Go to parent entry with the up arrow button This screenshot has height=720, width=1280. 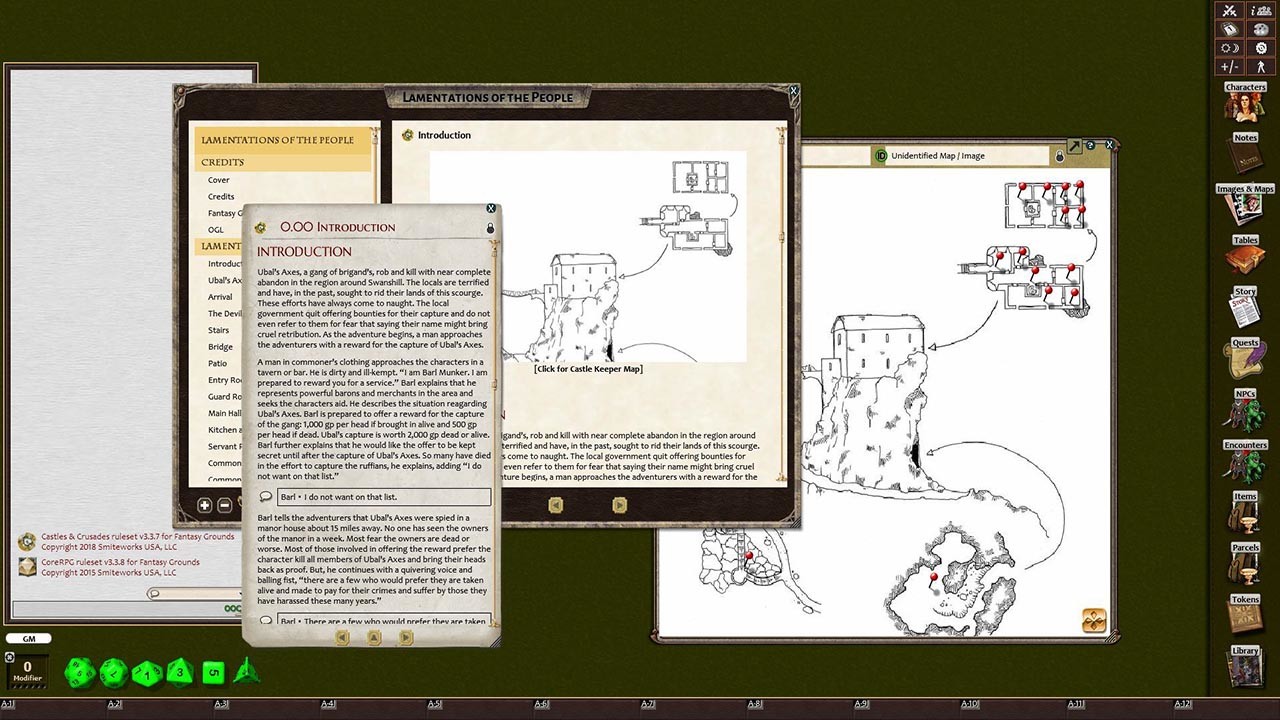coord(375,637)
